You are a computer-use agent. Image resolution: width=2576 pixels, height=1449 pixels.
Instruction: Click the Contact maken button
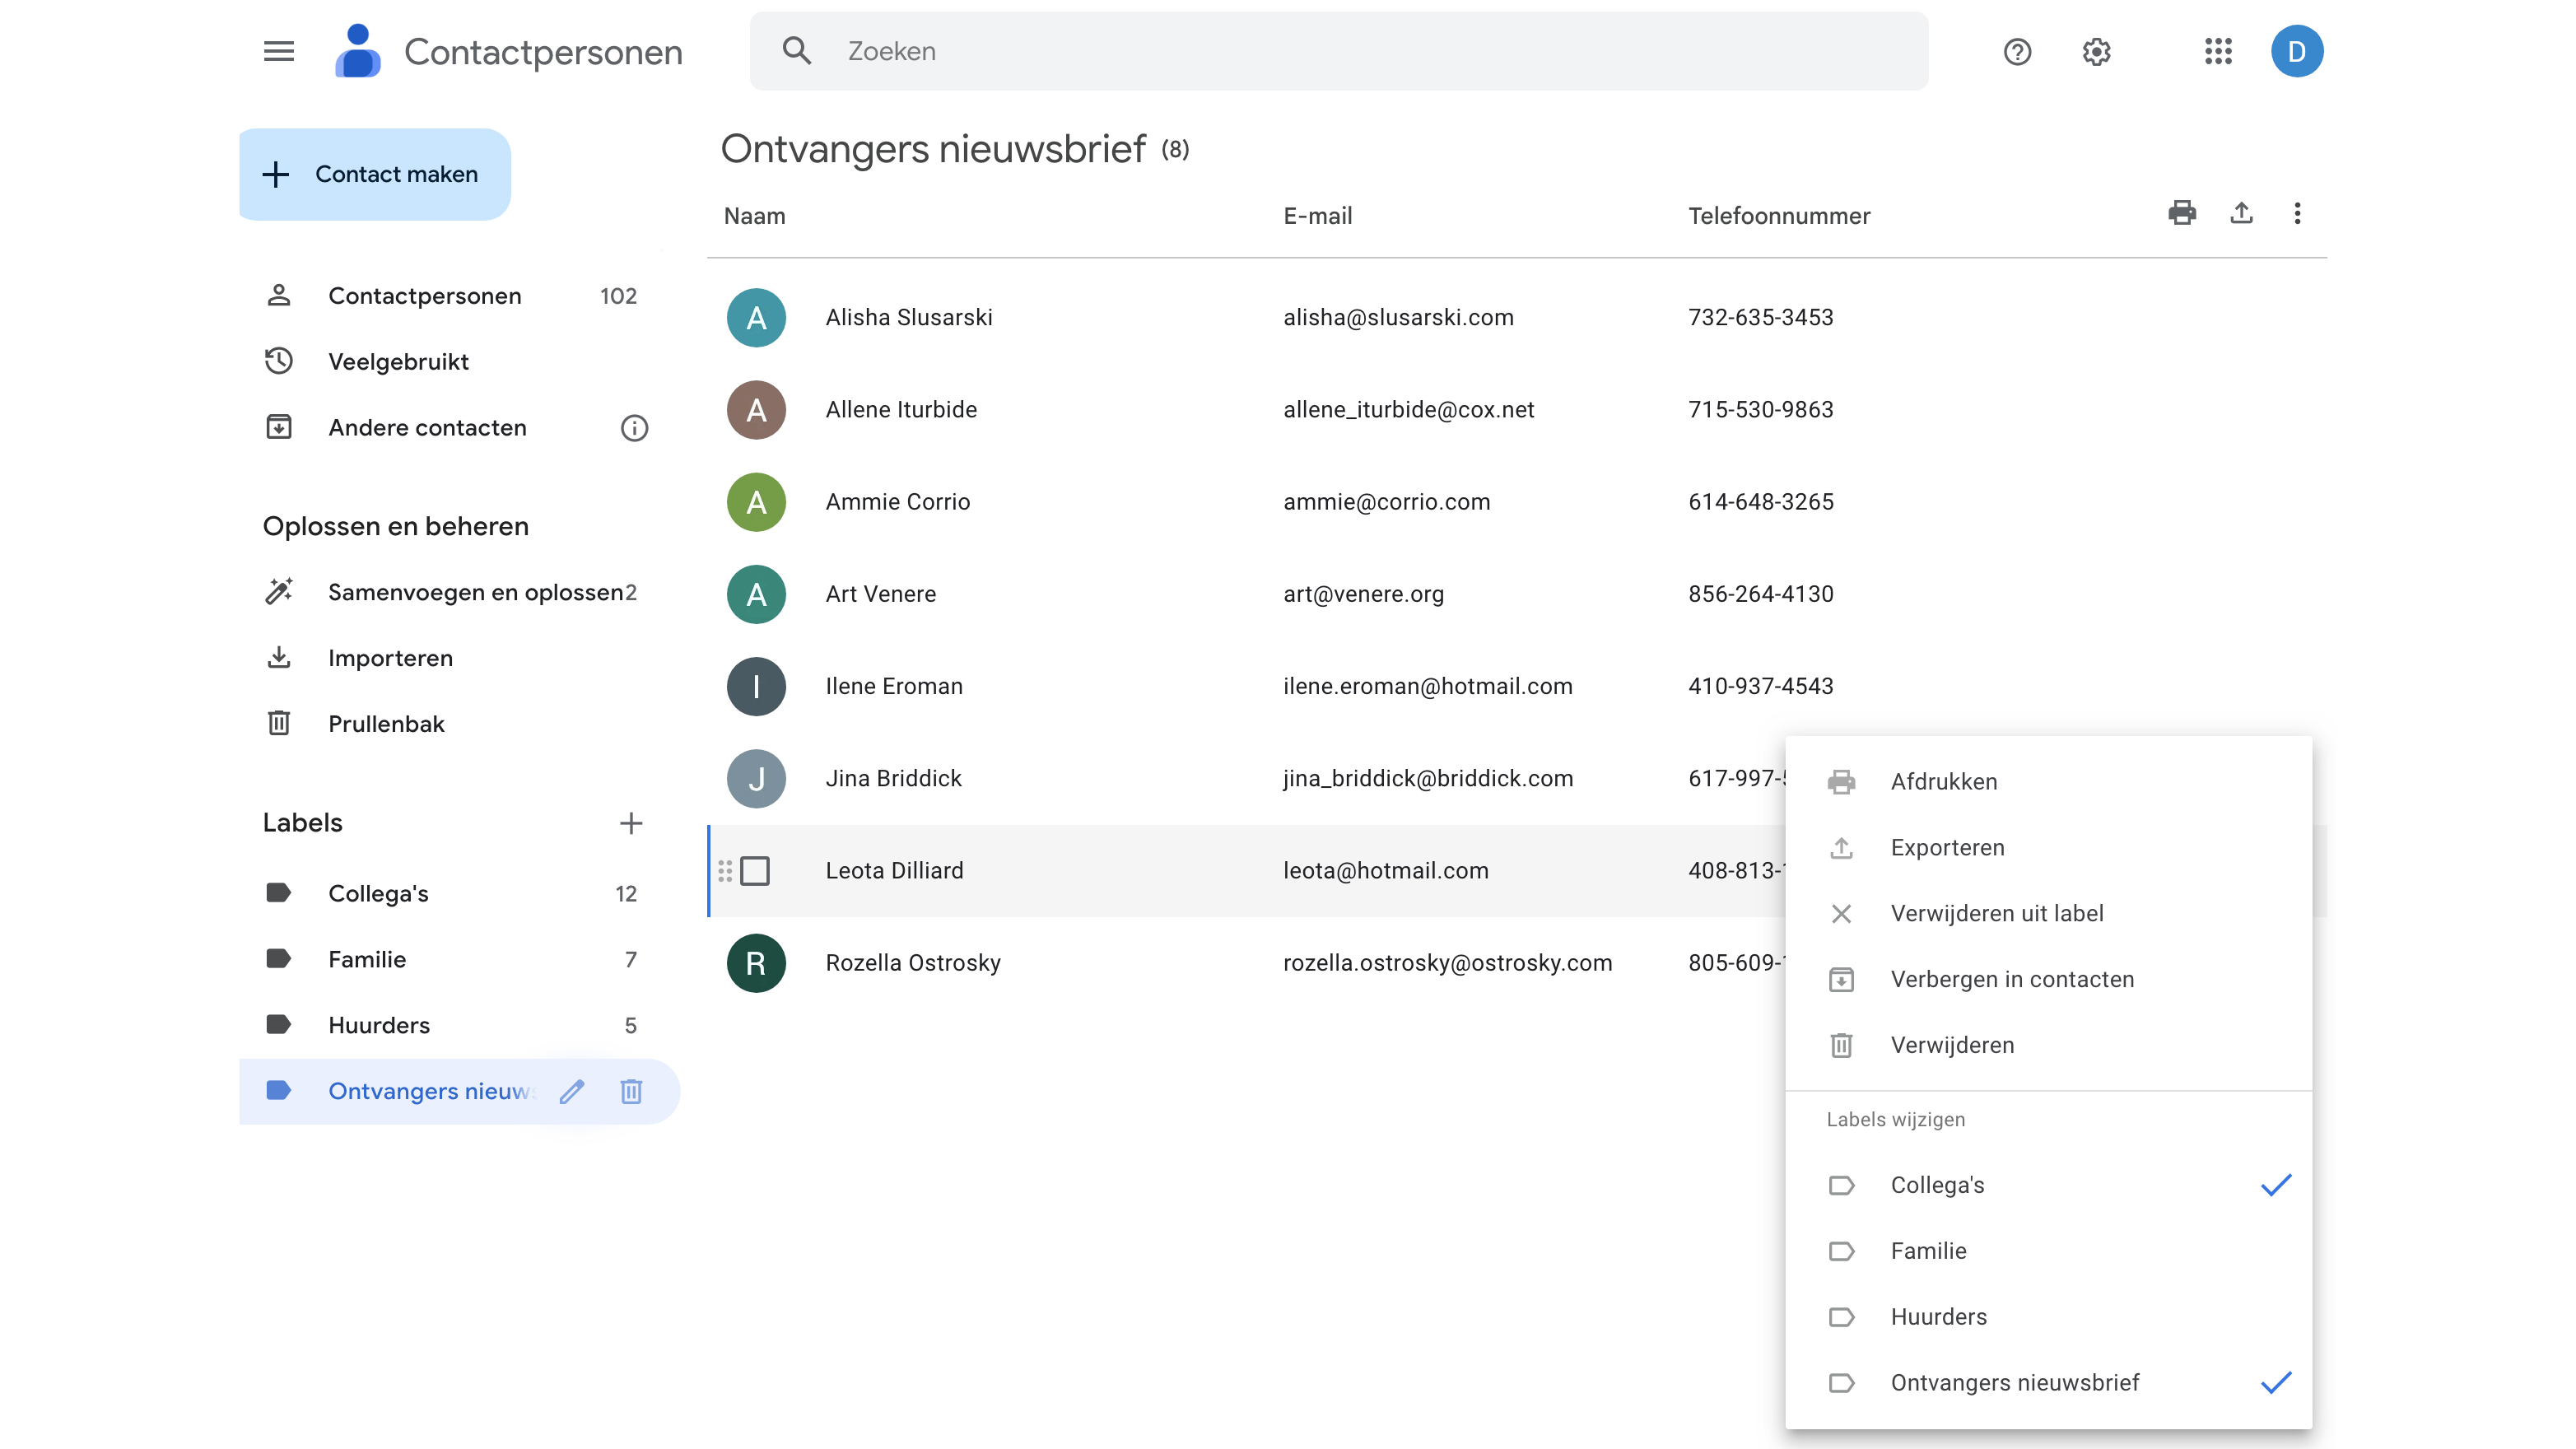tap(376, 174)
